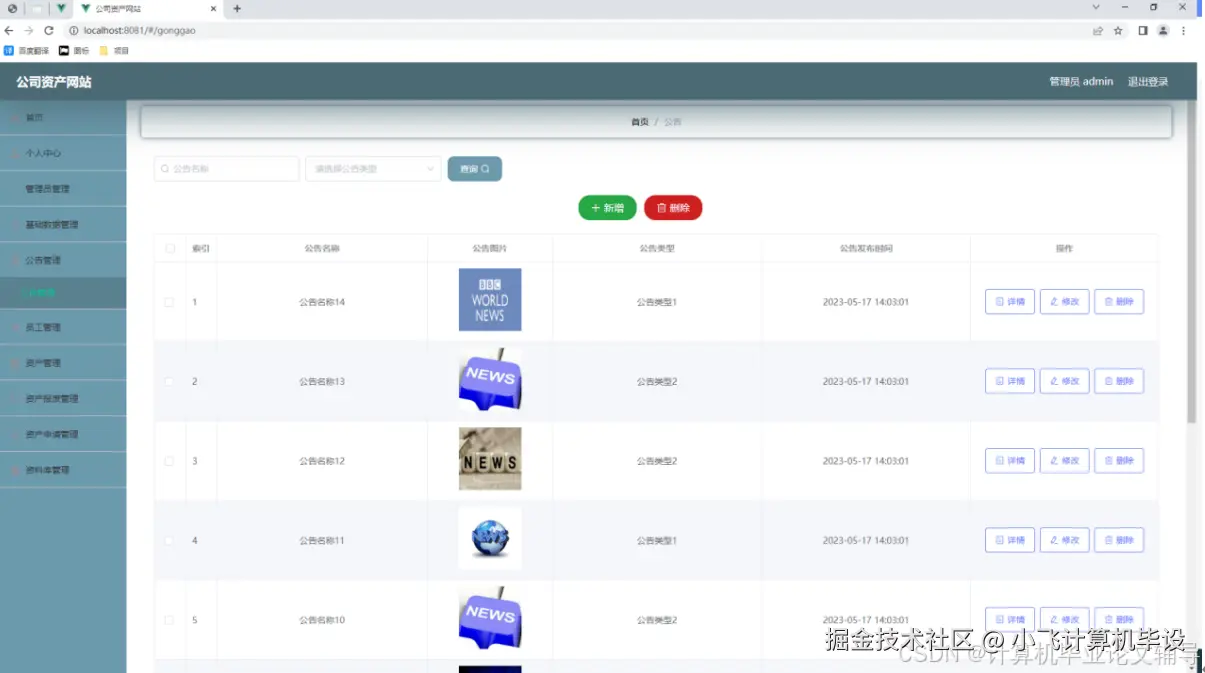Click the 公告名称 column header
1205x673 pixels.
(x=322, y=248)
